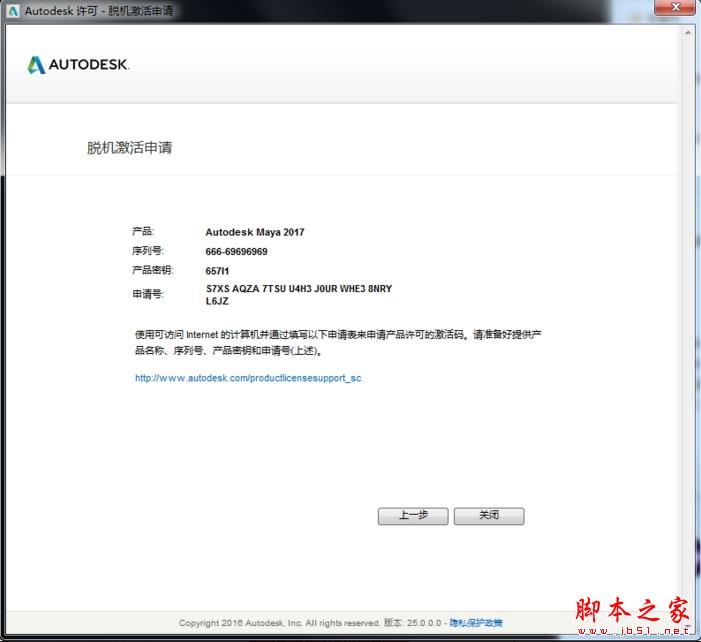This screenshot has height=642, width=701.
Task: Click the 上一步 back button
Action: (x=413, y=516)
